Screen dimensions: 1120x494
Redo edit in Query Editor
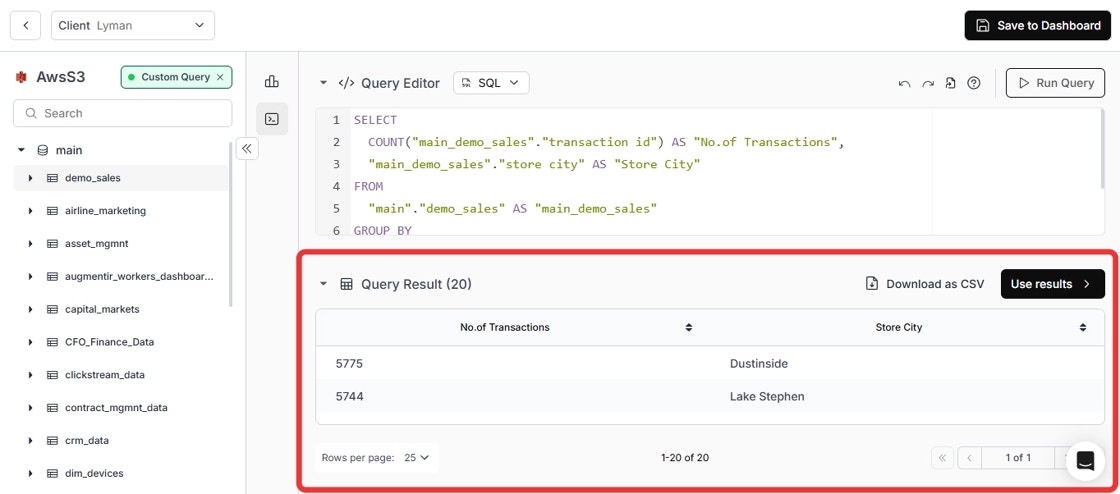click(927, 84)
